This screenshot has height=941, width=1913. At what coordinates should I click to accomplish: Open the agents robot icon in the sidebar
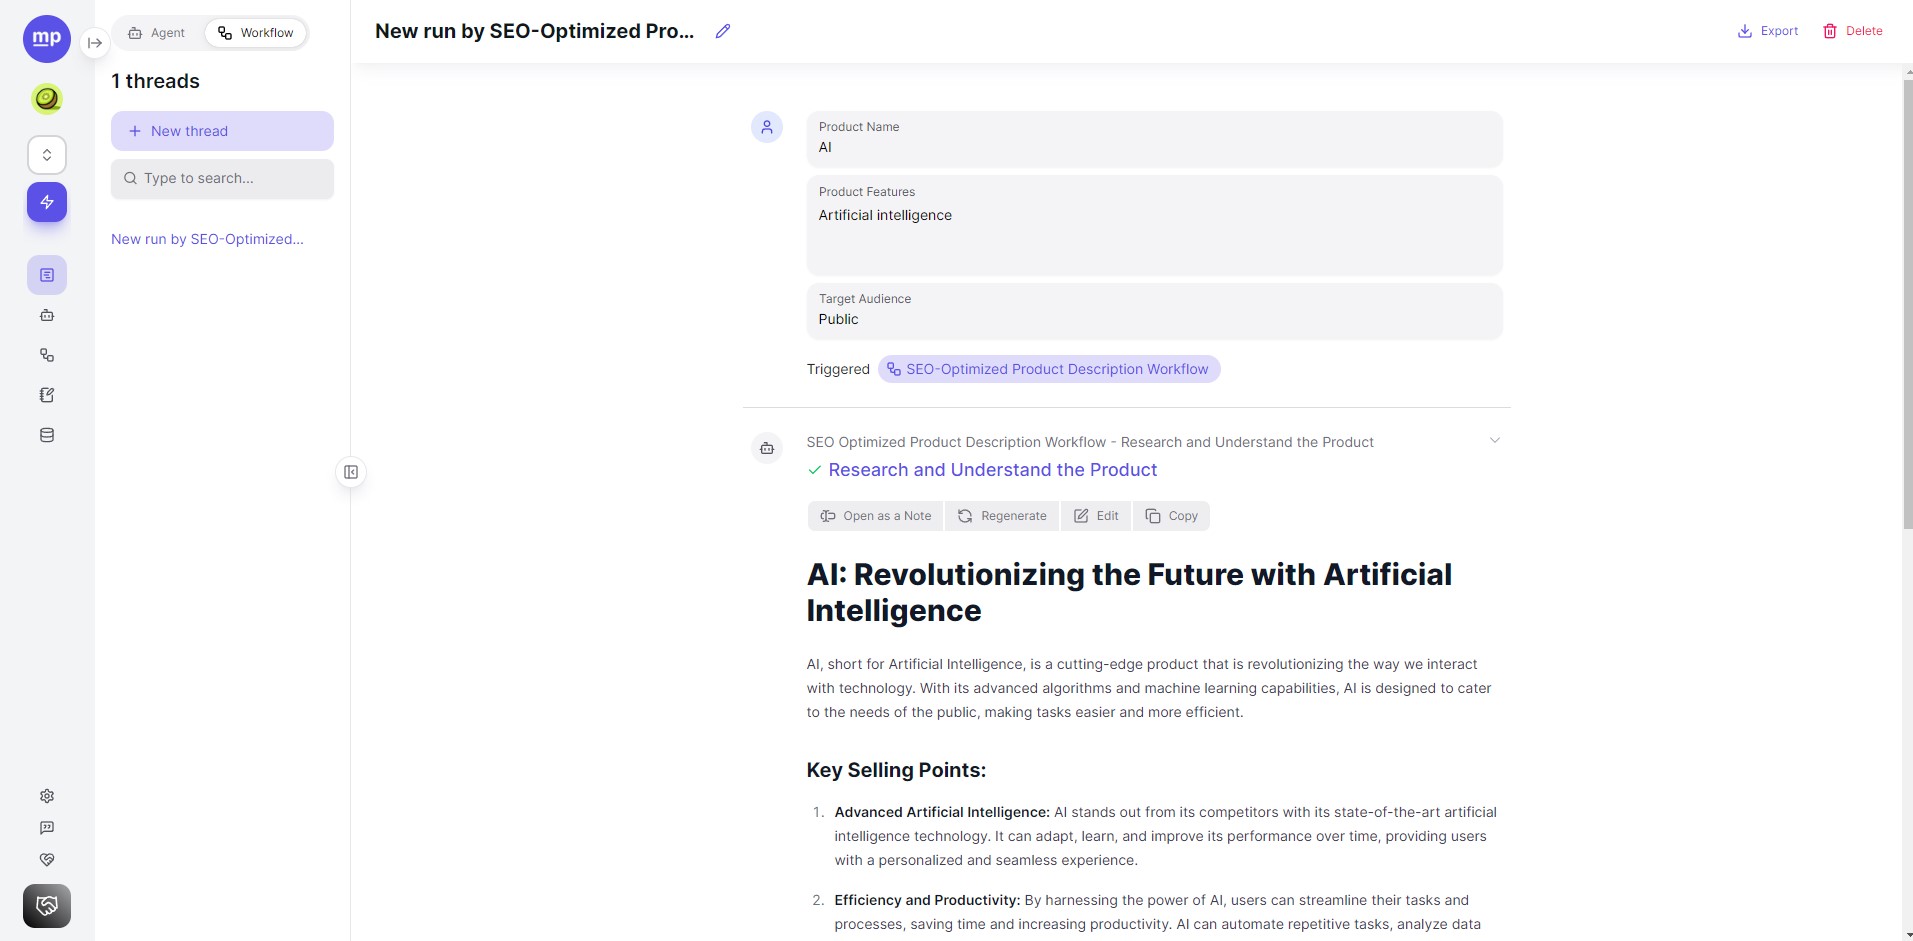tap(47, 315)
